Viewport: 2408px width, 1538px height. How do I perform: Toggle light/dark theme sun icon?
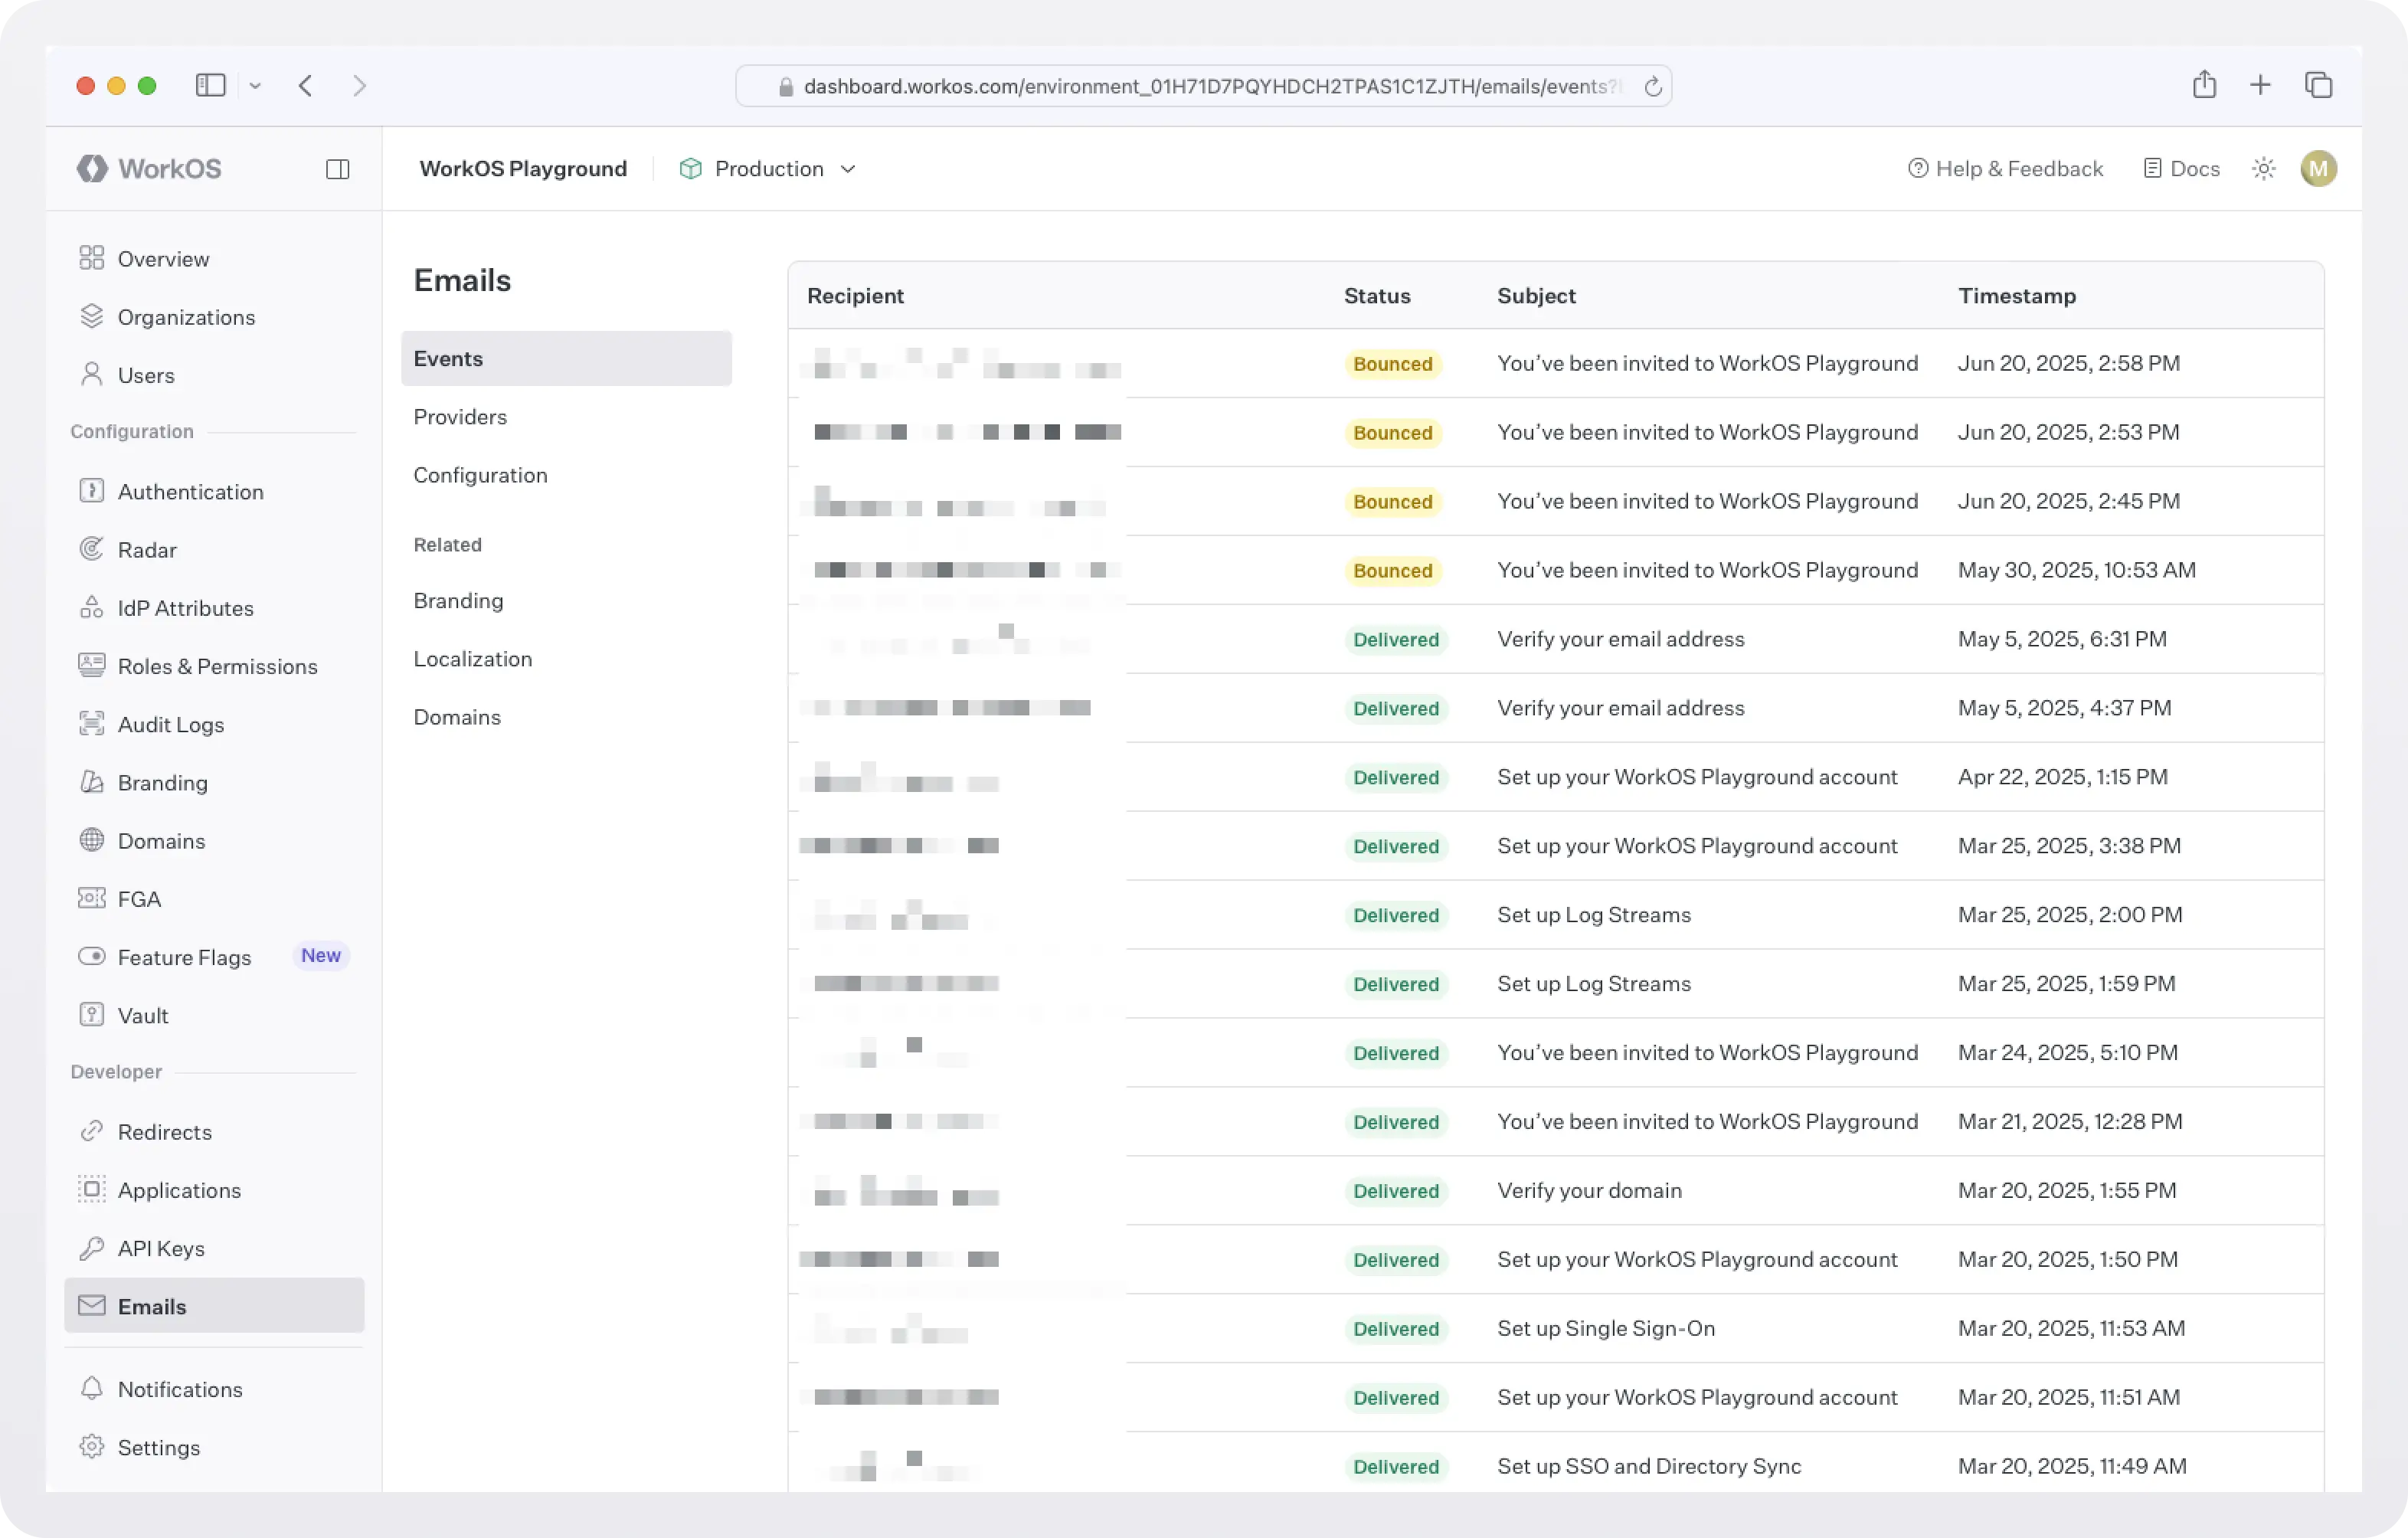coord(2263,169)
